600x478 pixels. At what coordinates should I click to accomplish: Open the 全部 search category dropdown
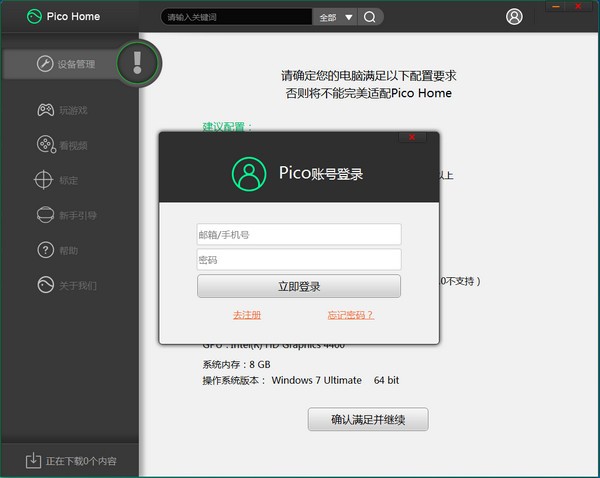pos(336,17)
